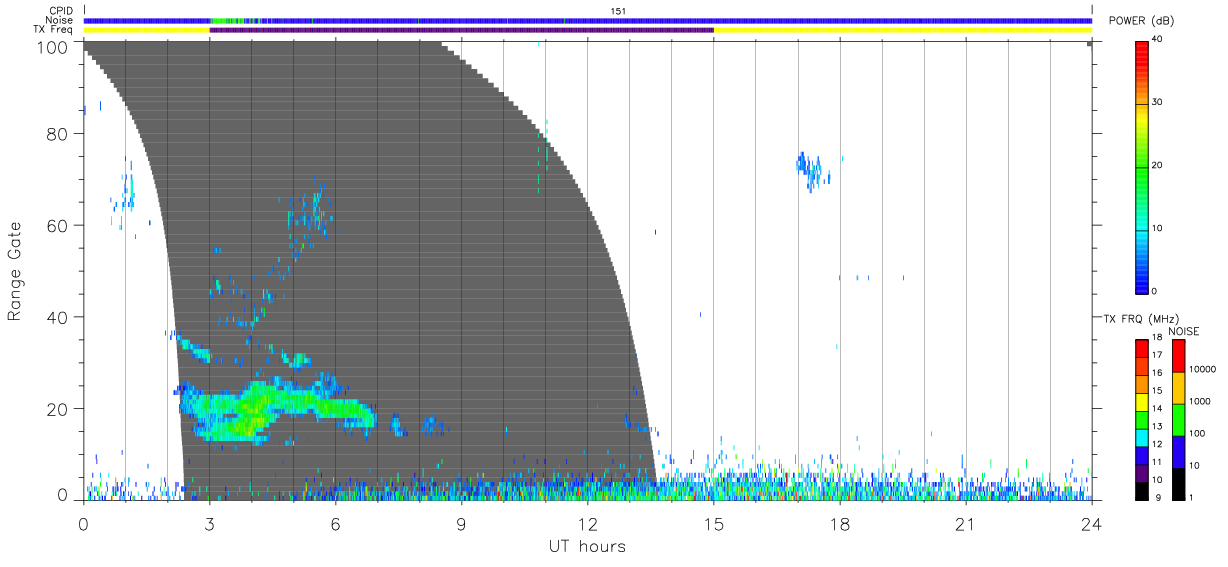
Task: Click the 16 label on TX FRQ legend
Action: point(1157,373)
